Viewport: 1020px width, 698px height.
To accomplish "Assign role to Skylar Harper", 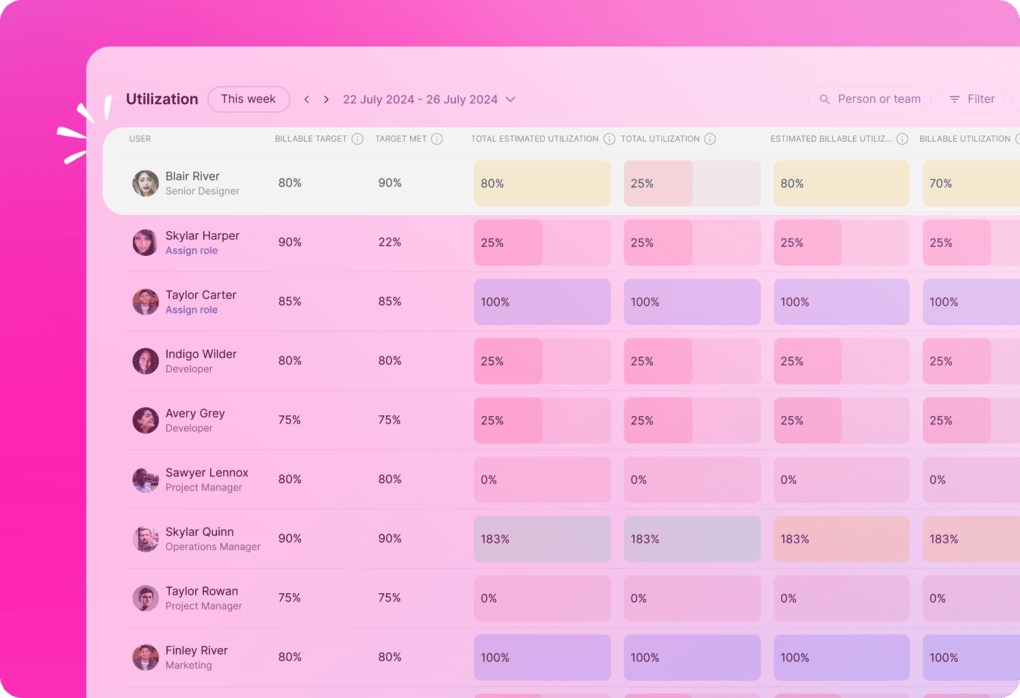I will pyautogui.click(x=191, y=250).
